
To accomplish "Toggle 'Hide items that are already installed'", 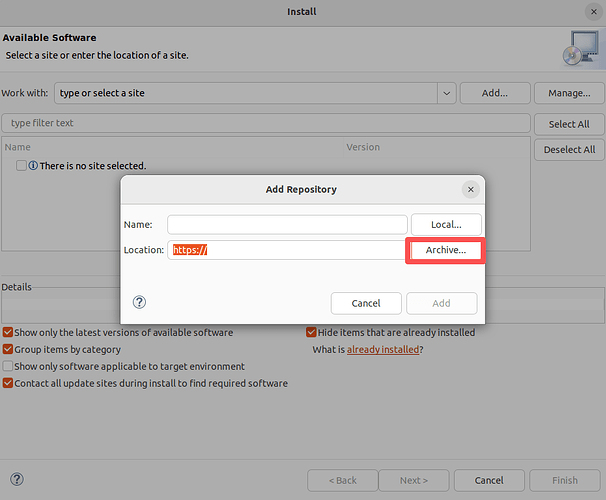I will (x=311, y=332).
